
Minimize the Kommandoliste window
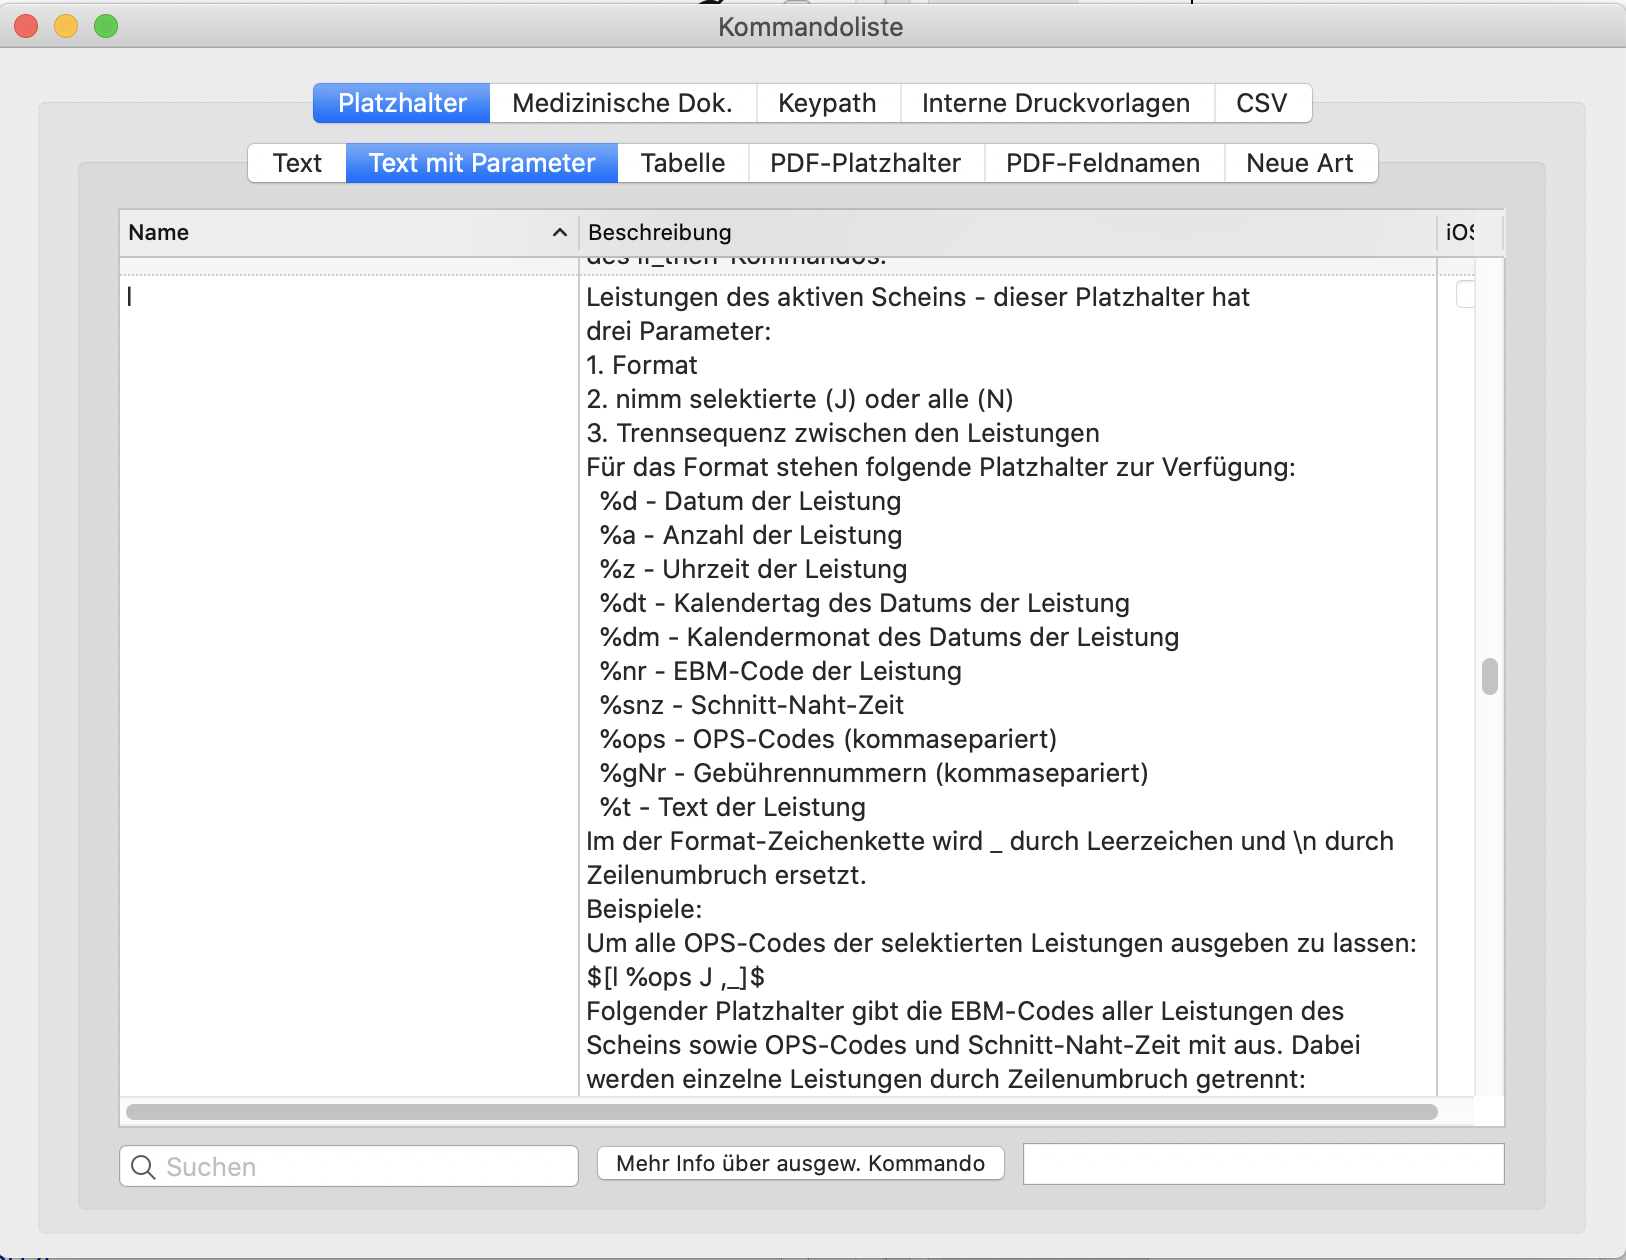(x=66, y=26)
